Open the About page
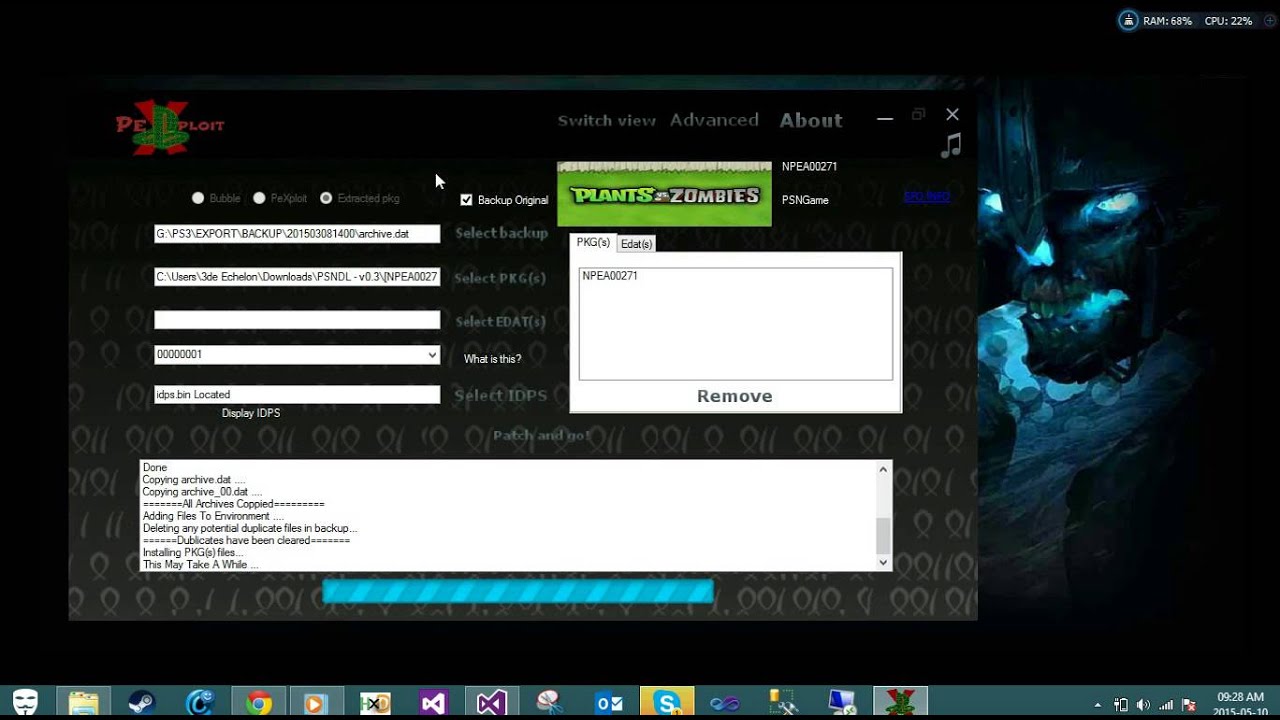Viewport: 1280px width, 720px height. tap(811, 120)
